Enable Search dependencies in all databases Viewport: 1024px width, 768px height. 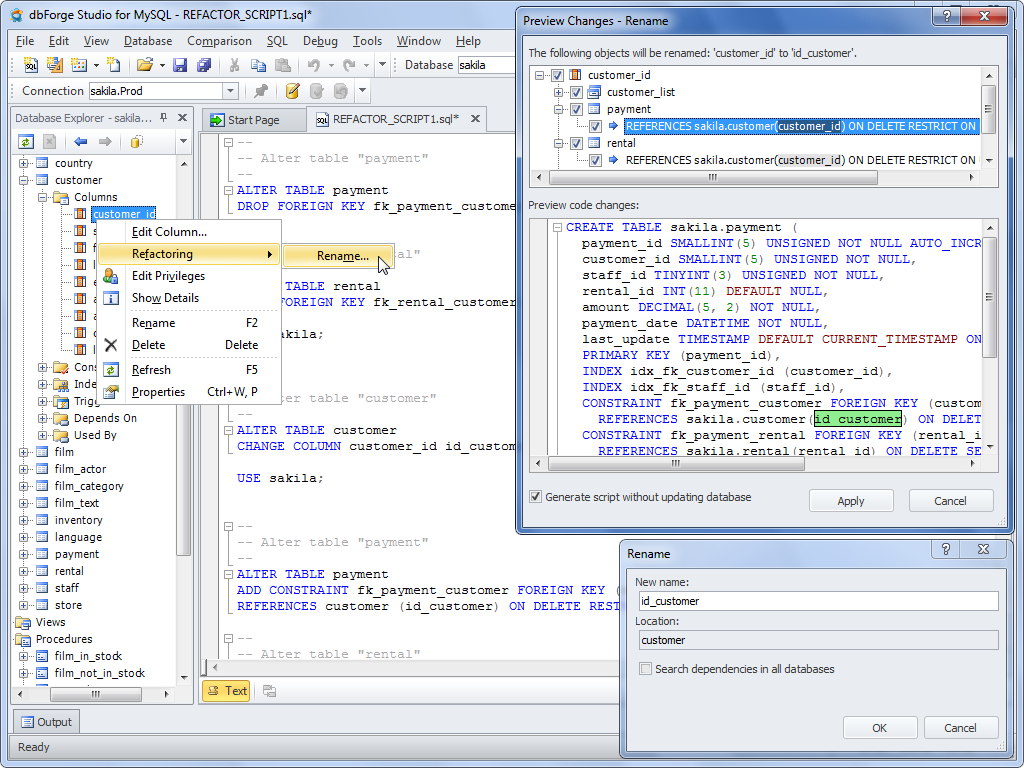pyautogui.click(x=646, y=669)
